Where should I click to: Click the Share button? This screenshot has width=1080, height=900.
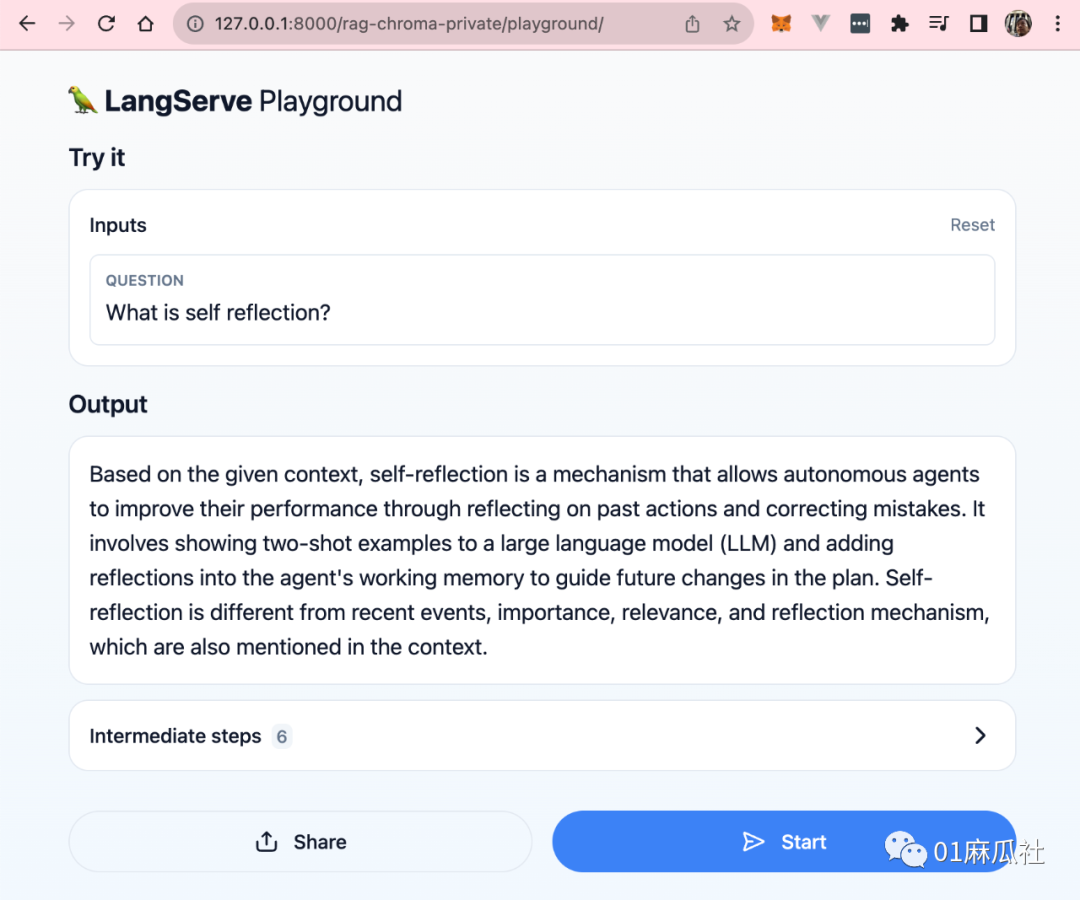(x=300, y=841)
